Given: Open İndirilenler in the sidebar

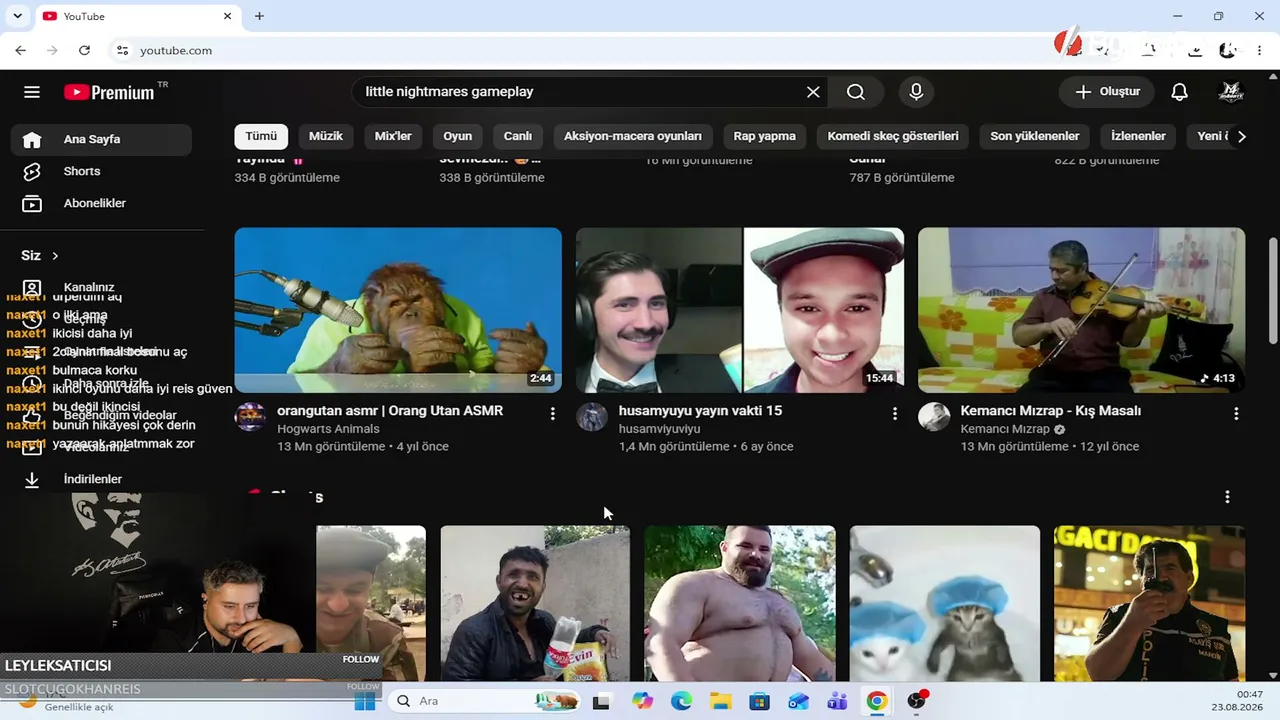Looking at the screenshot, I should [x=101, y=479].
